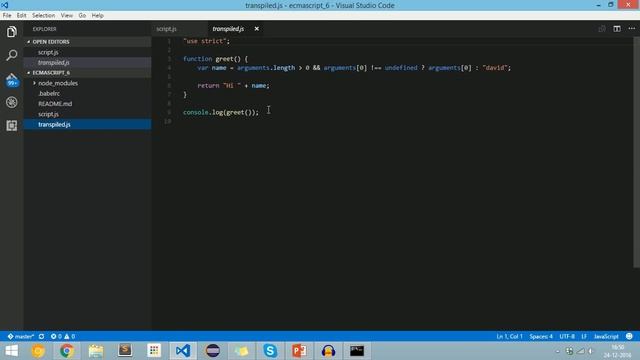Click the EXPLORER panel title
The image size is (640, 360).
(x=44, y=29)
